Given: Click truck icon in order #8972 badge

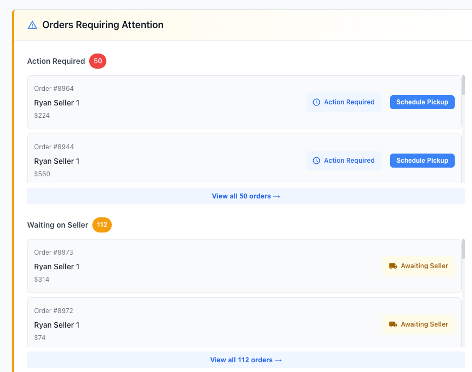Looking at the screenshot, I should pos(393,324).
